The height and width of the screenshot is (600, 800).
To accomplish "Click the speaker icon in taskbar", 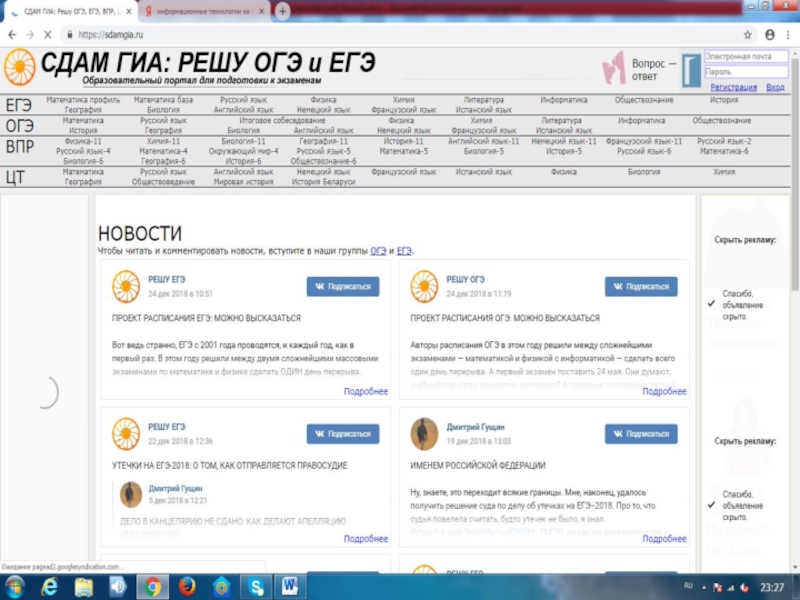I will [x=118, y=587].
